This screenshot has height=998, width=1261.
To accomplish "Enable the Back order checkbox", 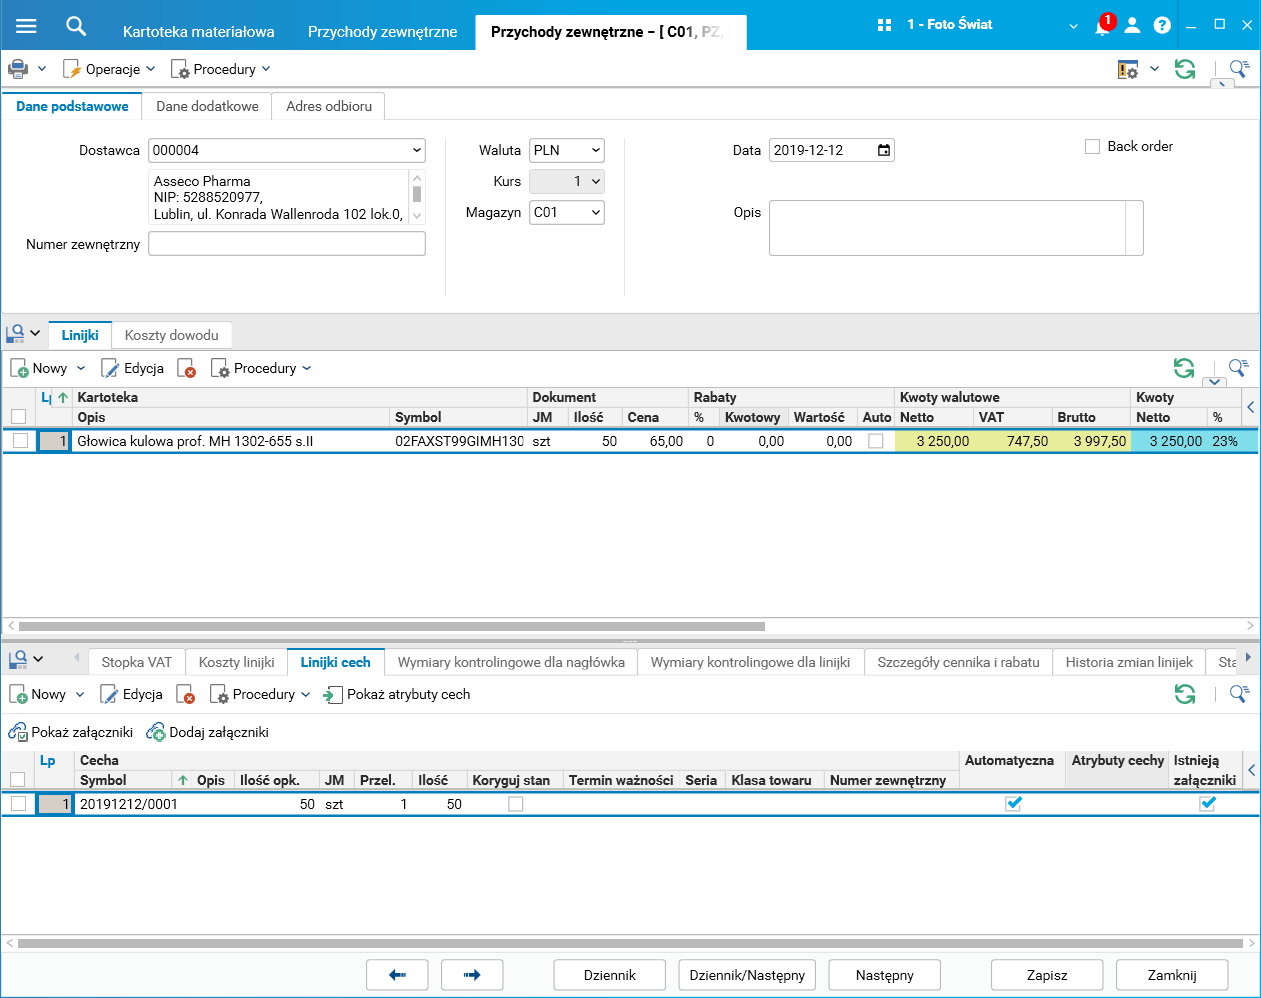I will (x=1092, y=146).
